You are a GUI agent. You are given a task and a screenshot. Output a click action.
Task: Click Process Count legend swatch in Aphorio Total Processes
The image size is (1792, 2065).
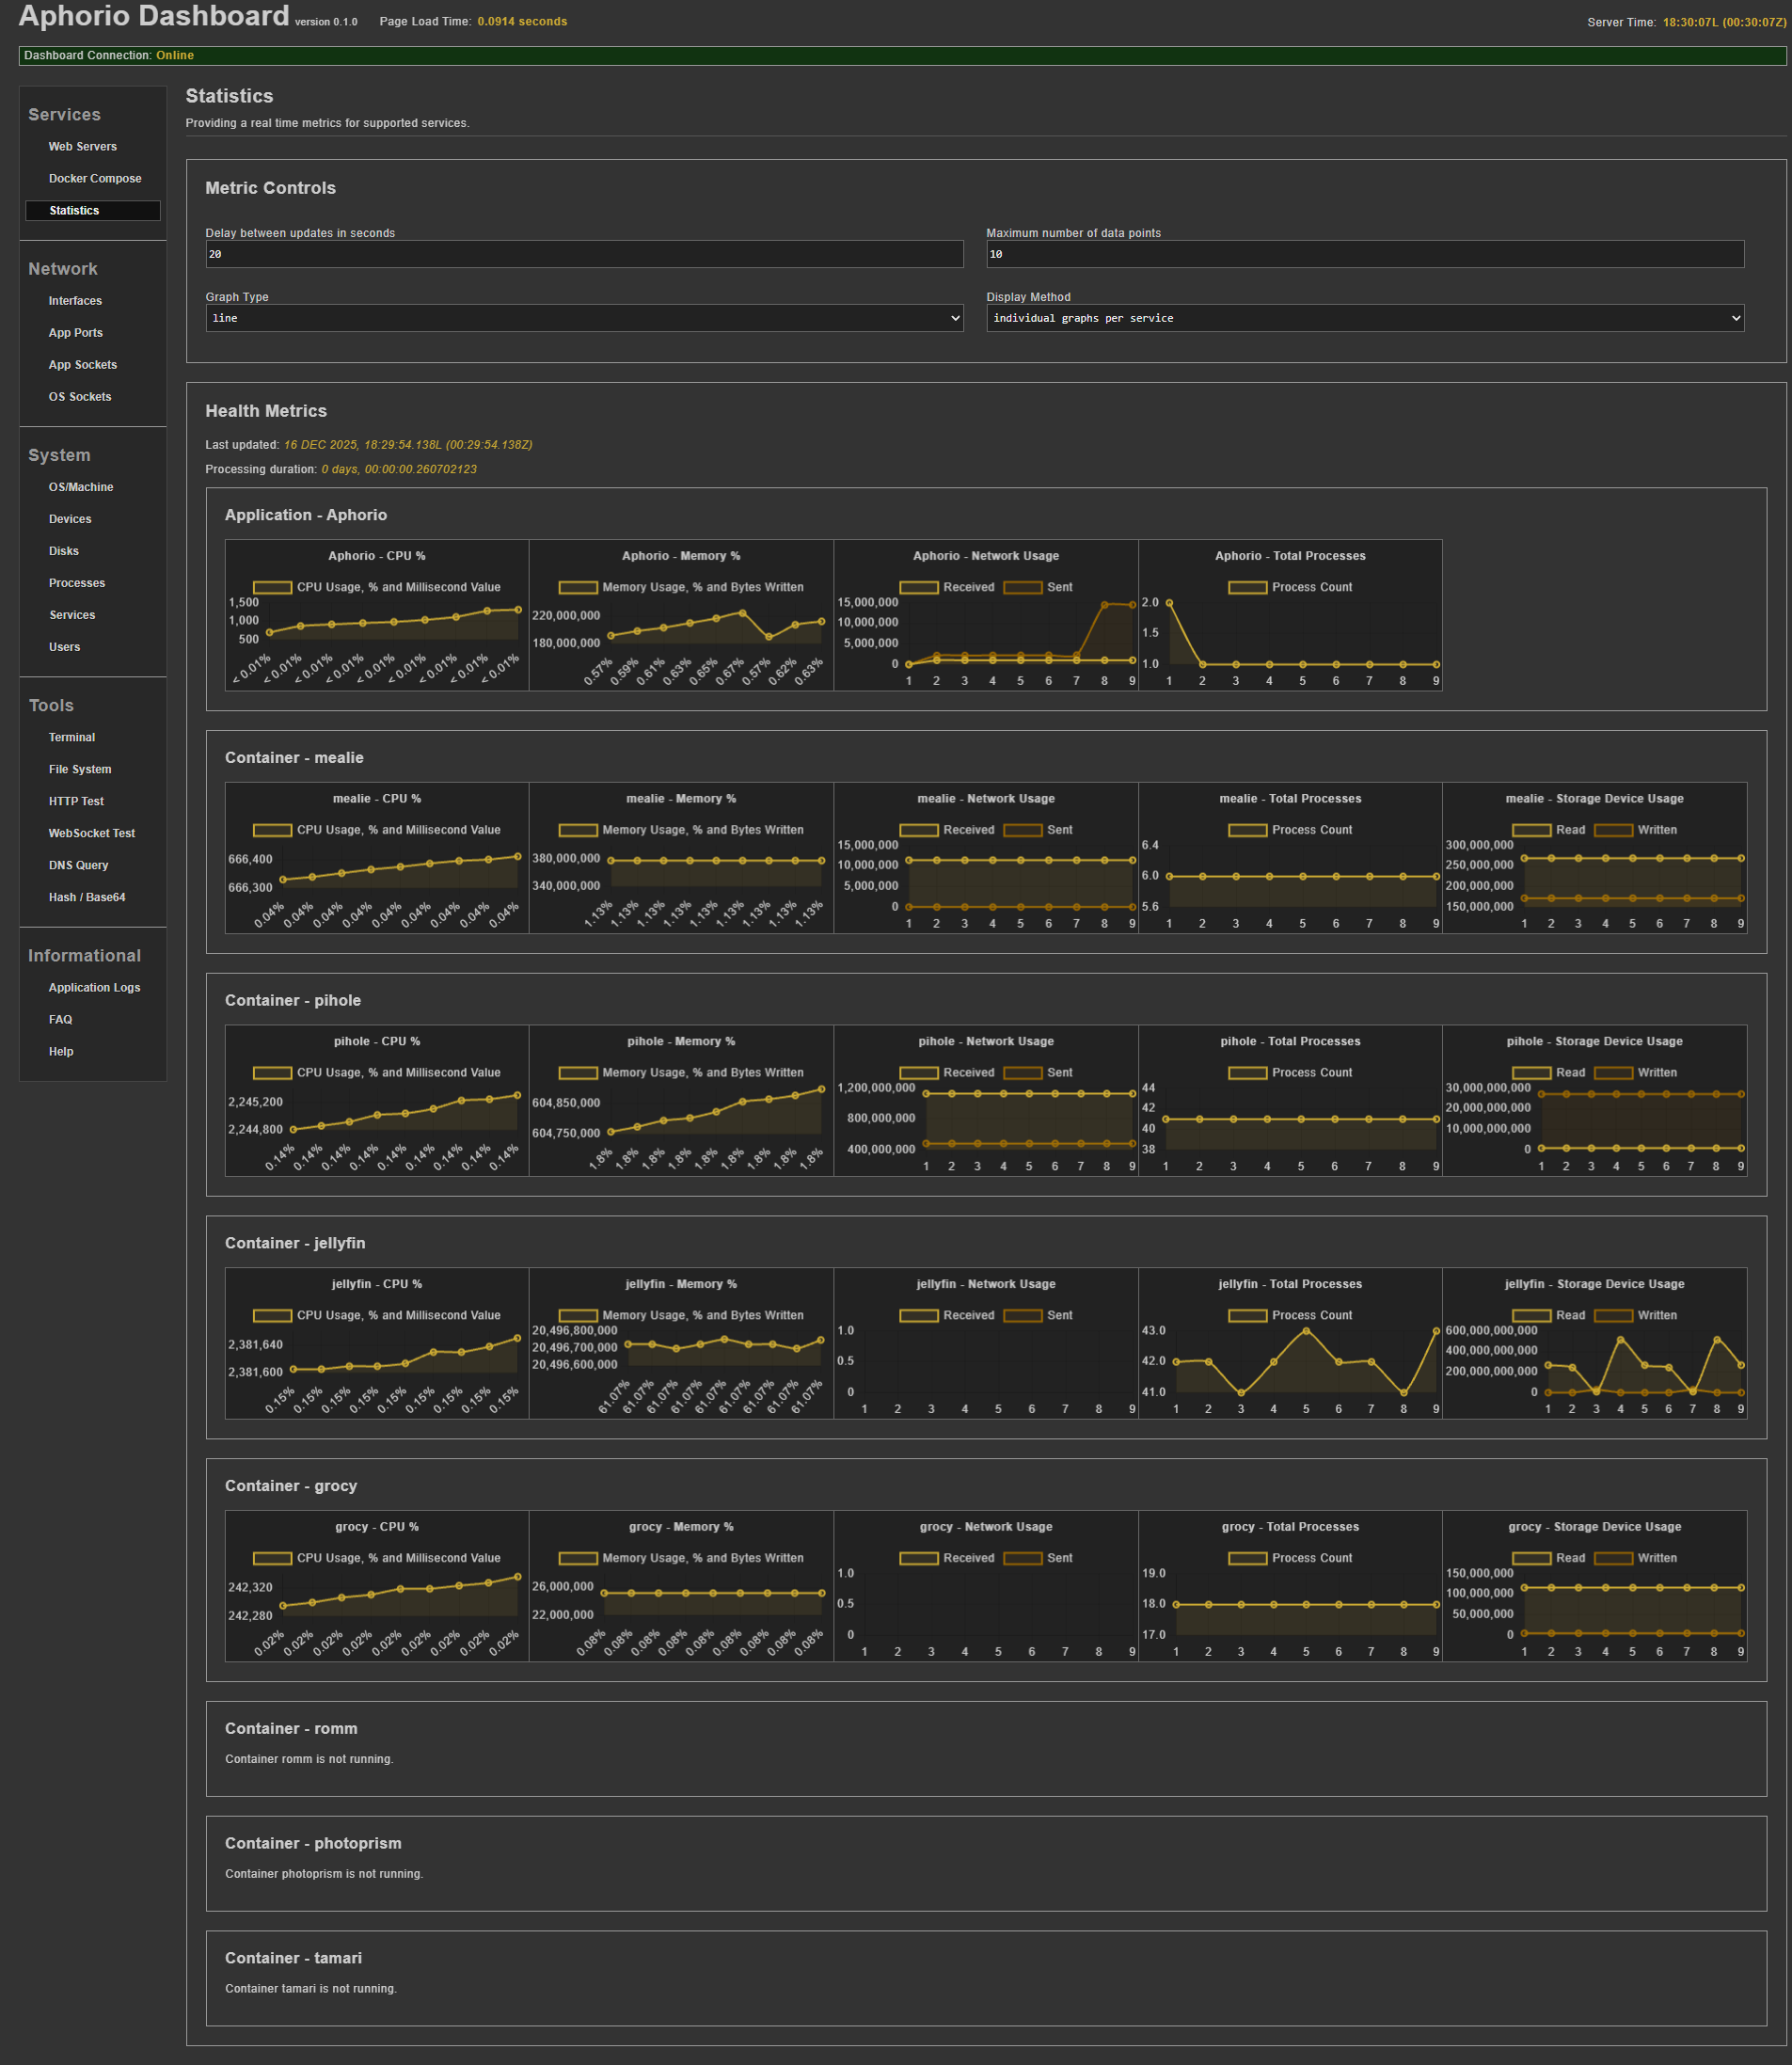coord(1247,588)
